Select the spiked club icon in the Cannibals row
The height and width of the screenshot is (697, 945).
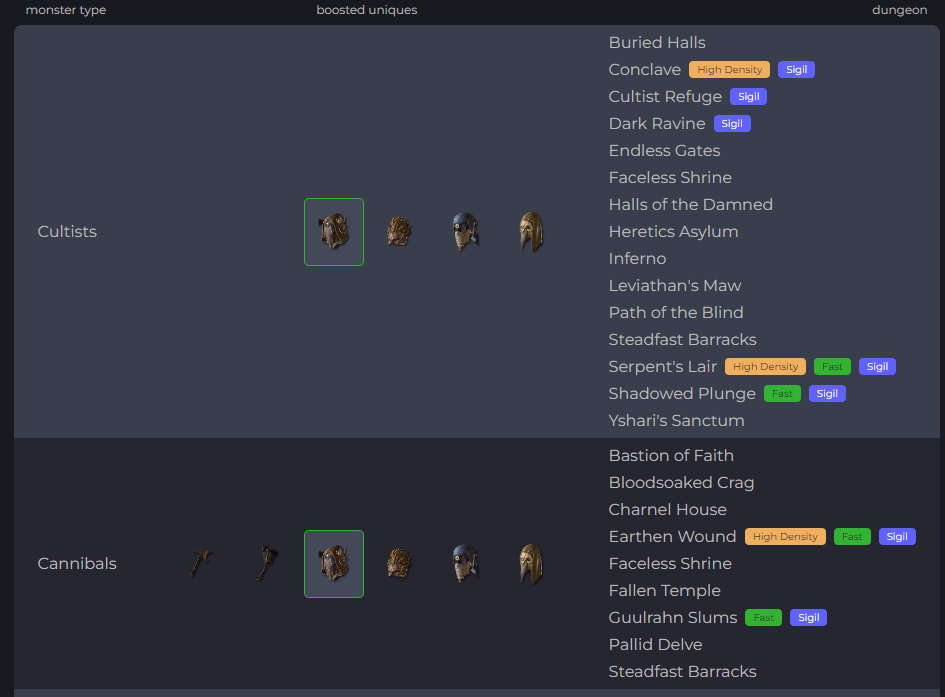point(268,564)
